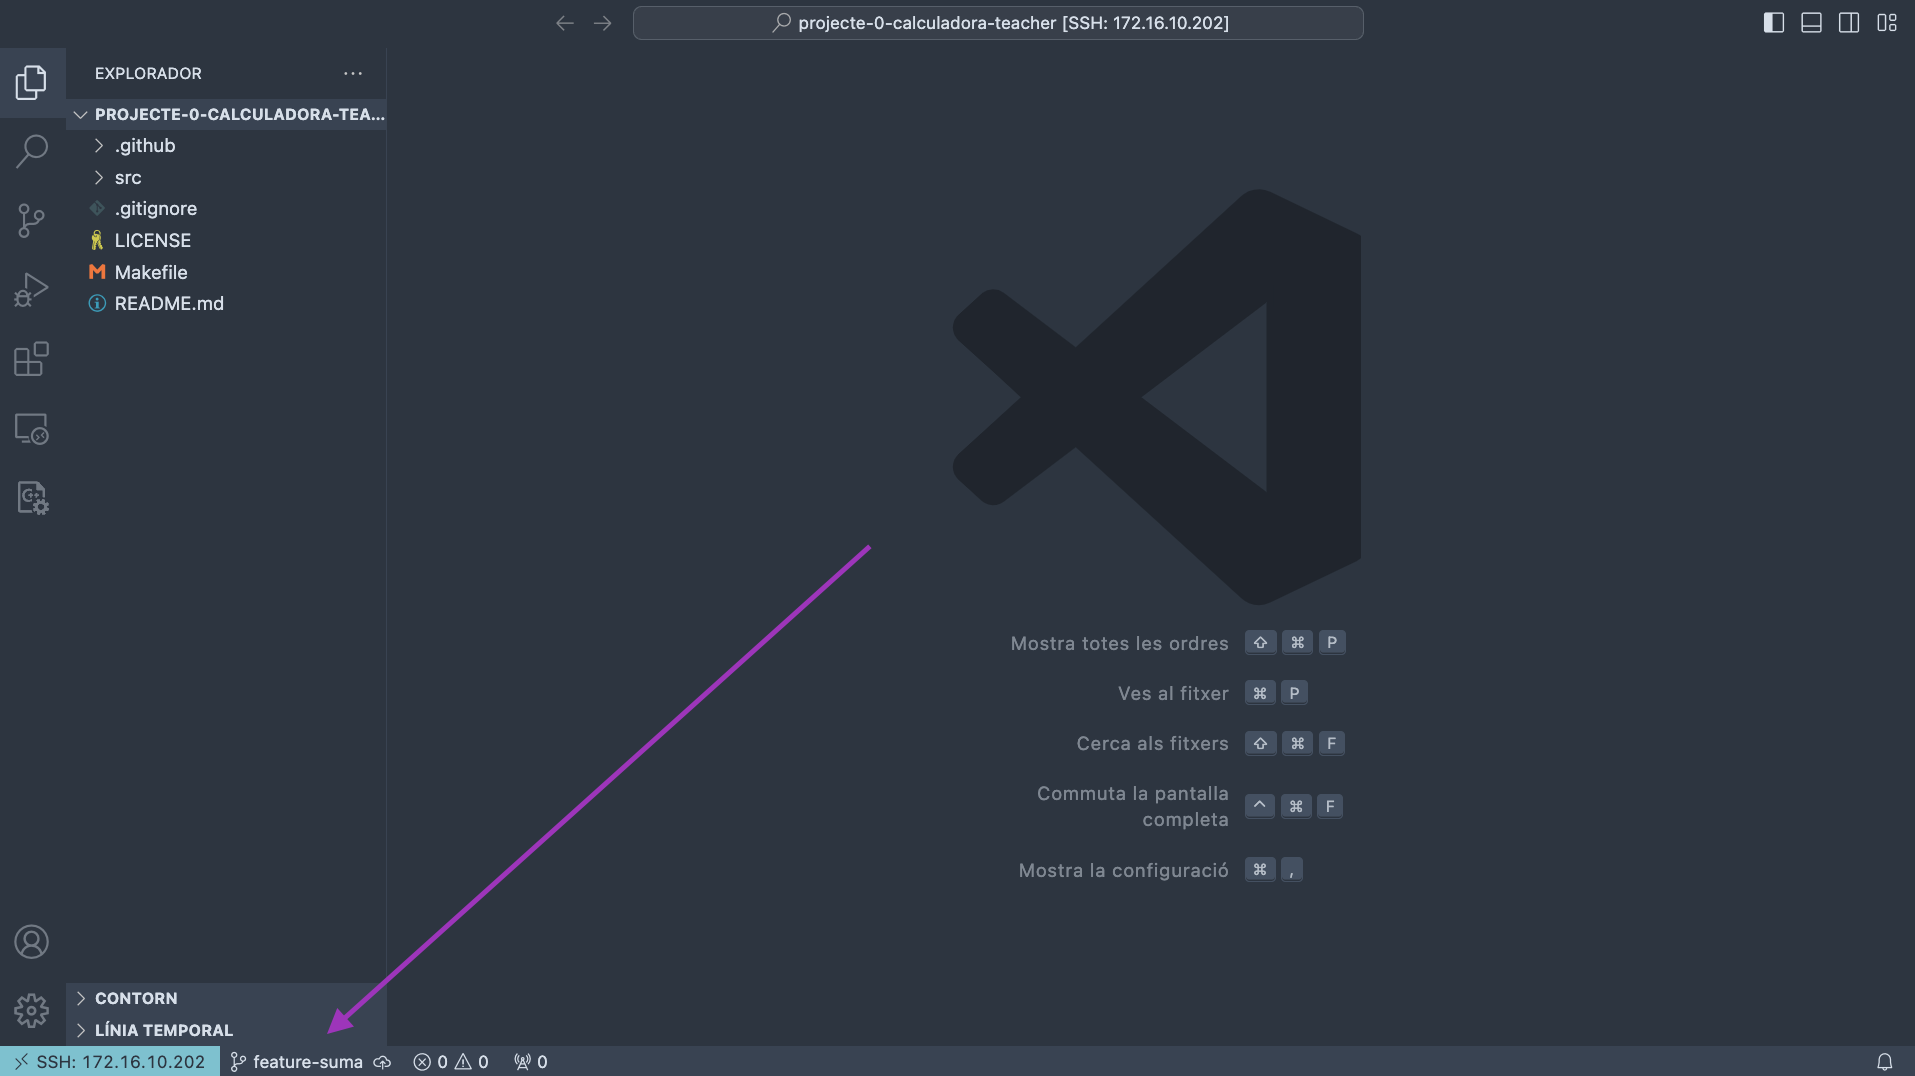Open the Makefile

click(x=226, y=272)
